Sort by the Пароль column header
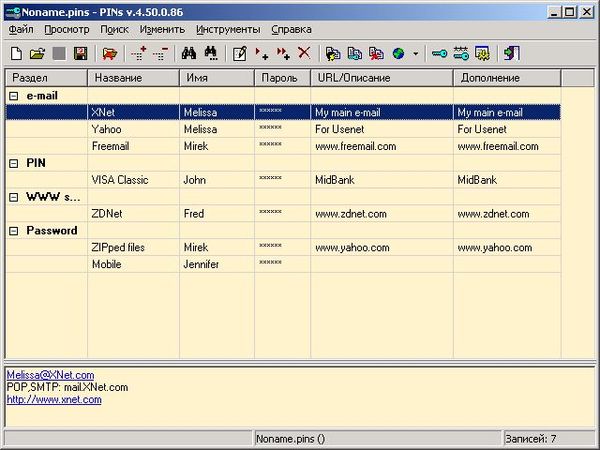Screen dimensions: 600x450 coord(282,78)
